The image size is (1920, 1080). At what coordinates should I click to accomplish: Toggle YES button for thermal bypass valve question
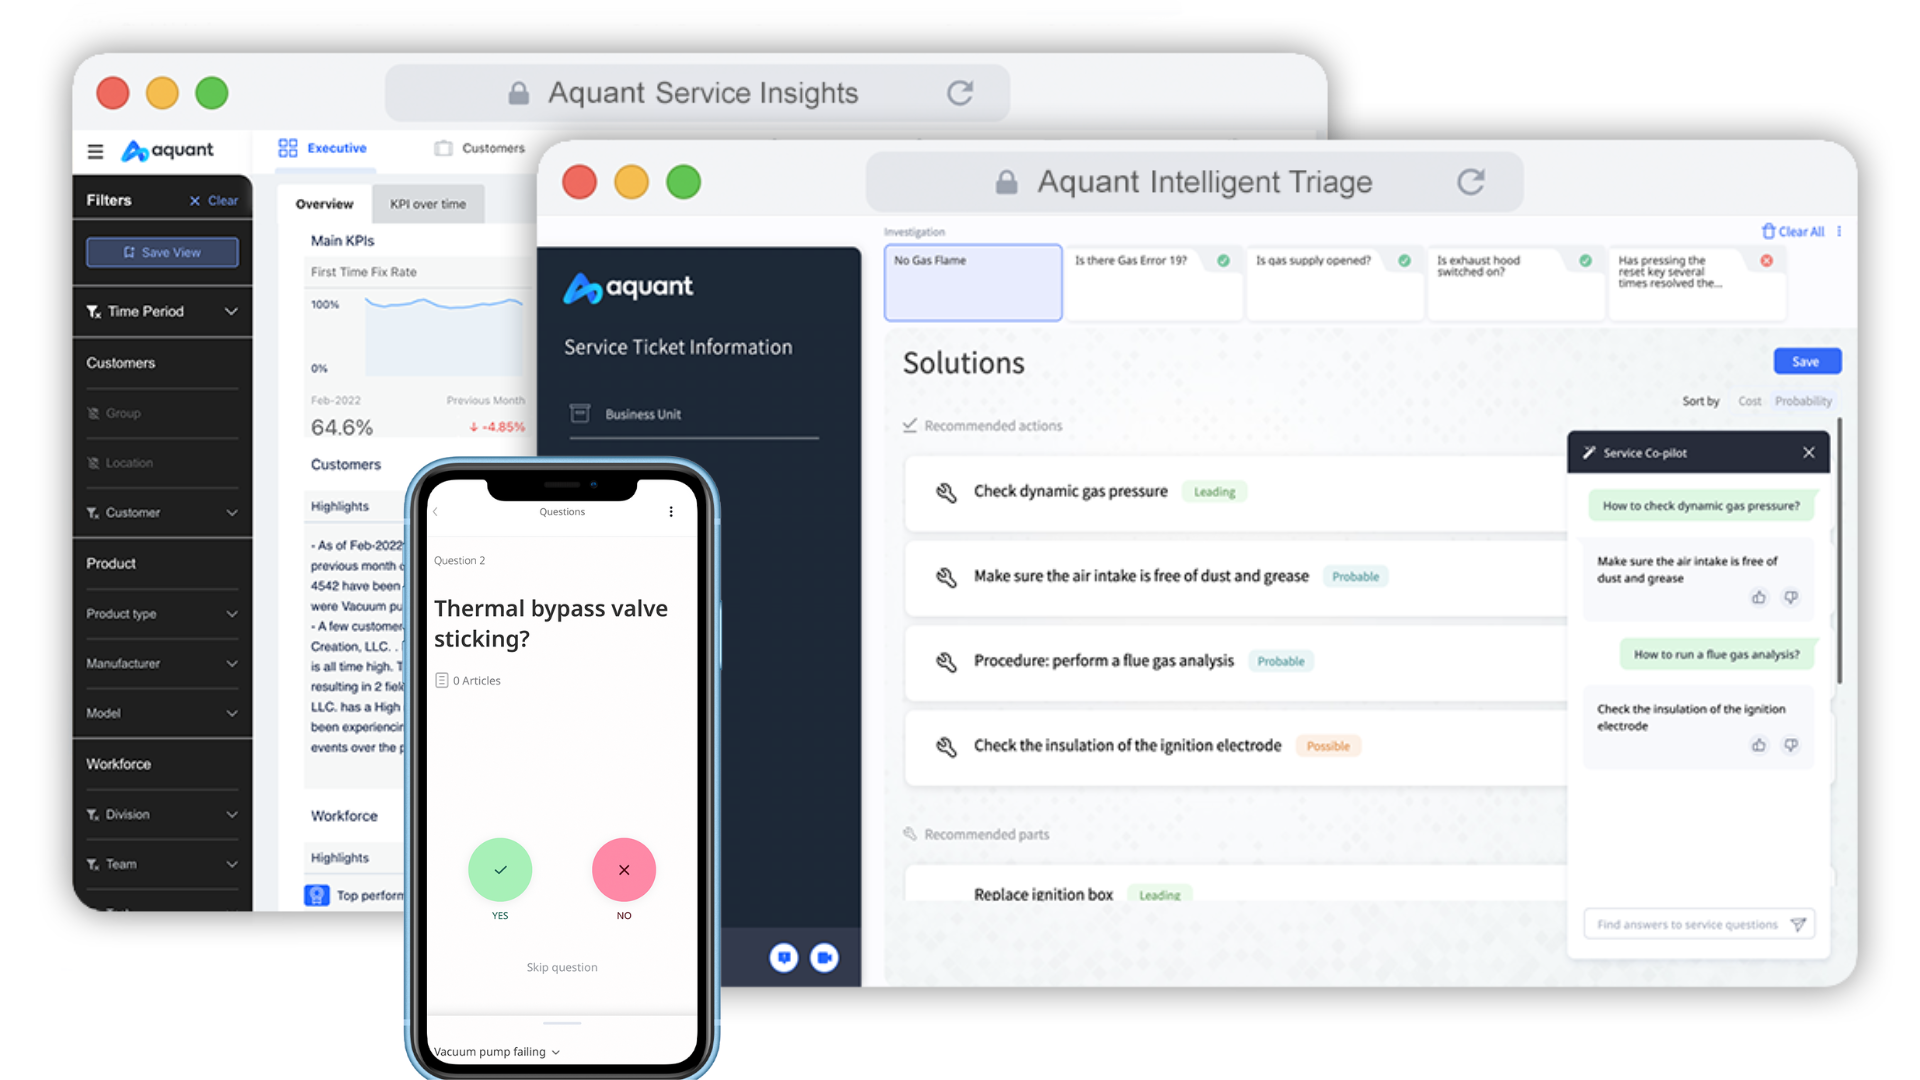pos(498,869)
